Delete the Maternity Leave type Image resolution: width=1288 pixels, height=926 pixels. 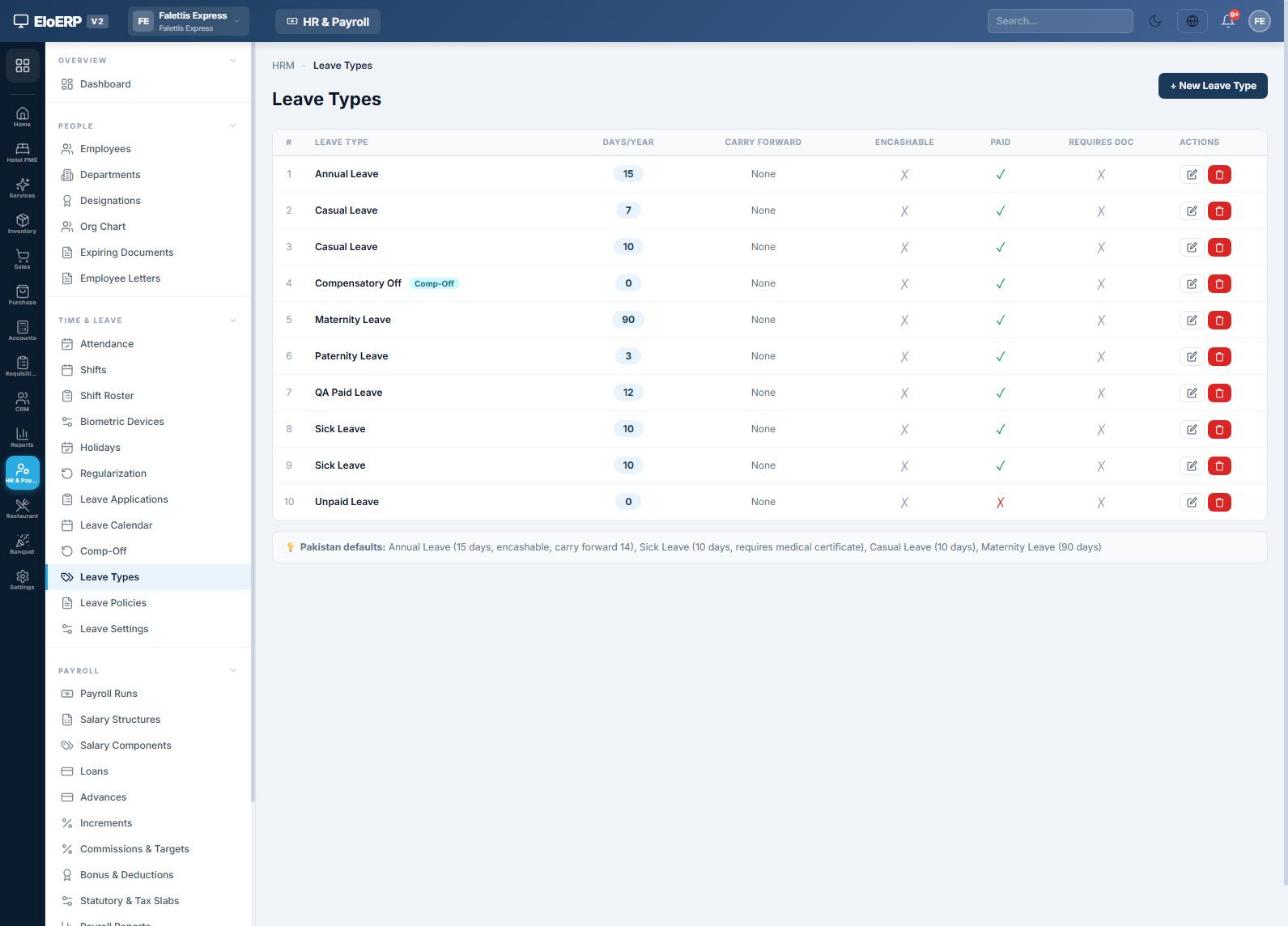click(1219, 320)
